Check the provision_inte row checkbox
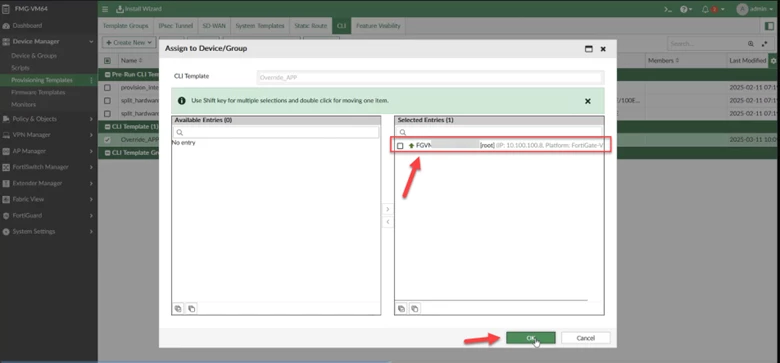 [107, 88]
